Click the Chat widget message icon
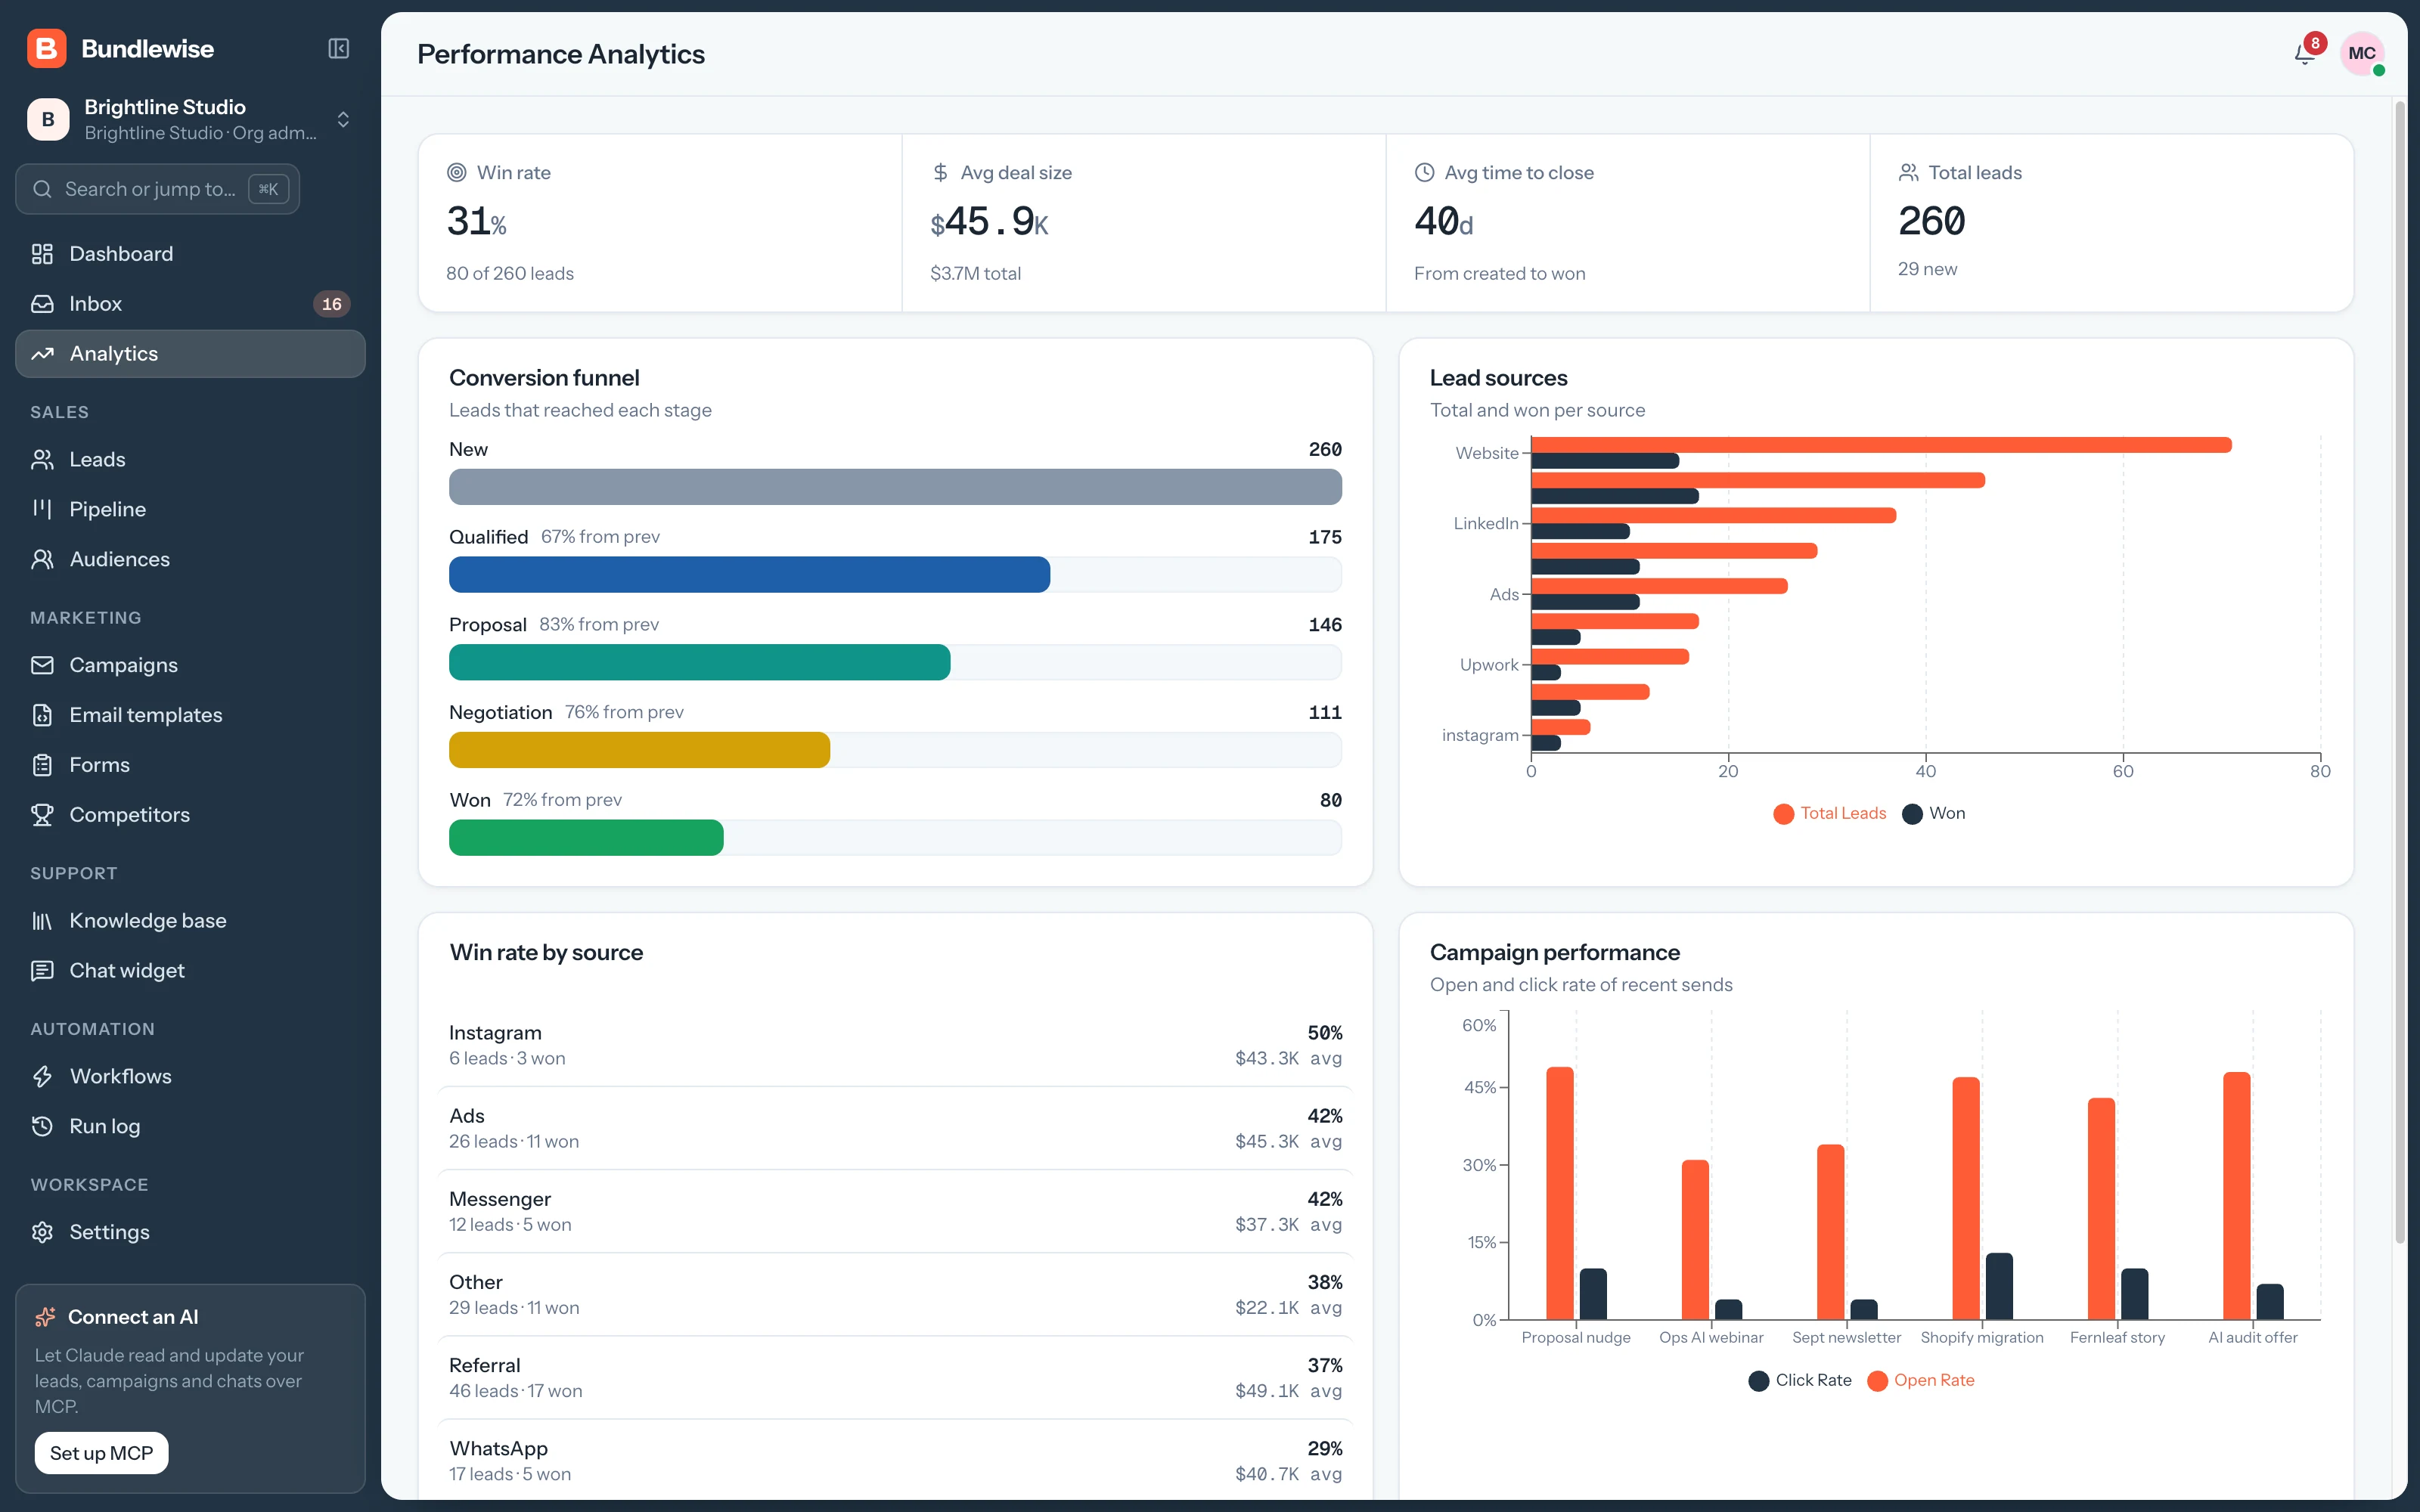Image resolution: width=2420 pixels, height=1512 pixels. point(42,971)
